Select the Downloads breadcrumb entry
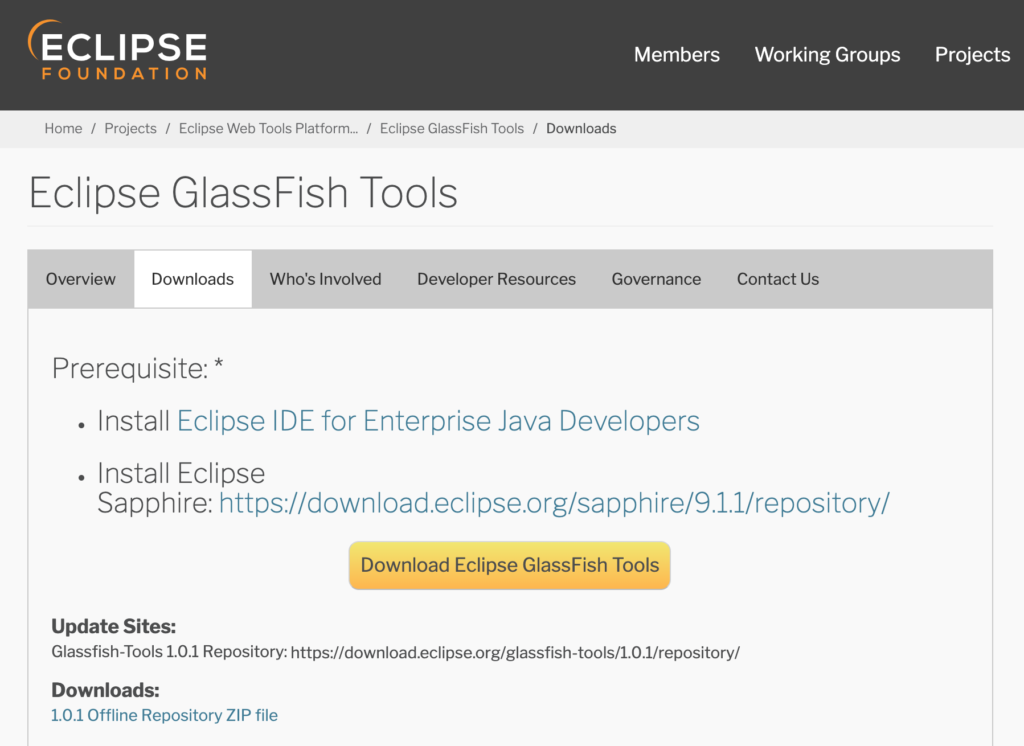The image size is (1024, 746). pos(581,128)
